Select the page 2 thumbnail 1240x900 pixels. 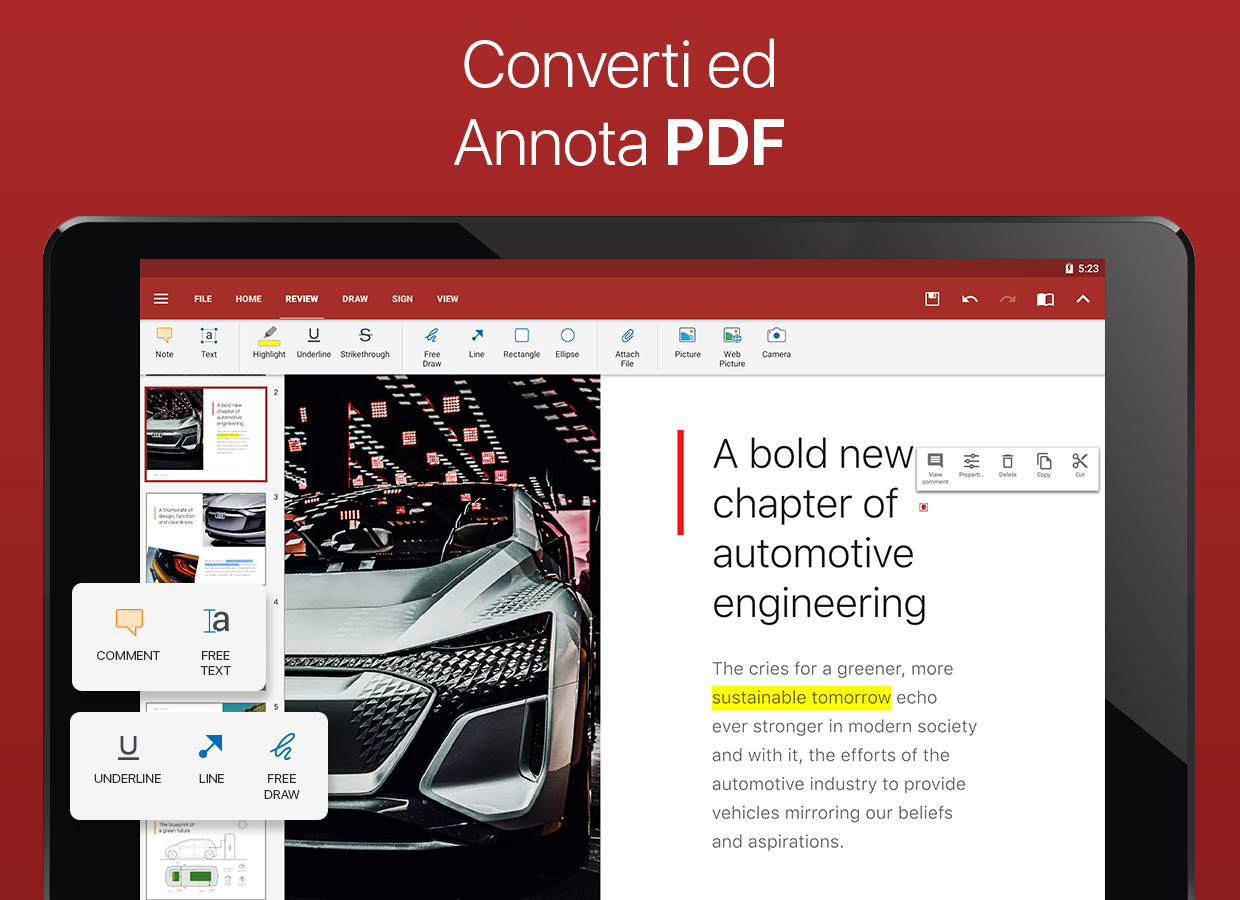click(206, 434)
